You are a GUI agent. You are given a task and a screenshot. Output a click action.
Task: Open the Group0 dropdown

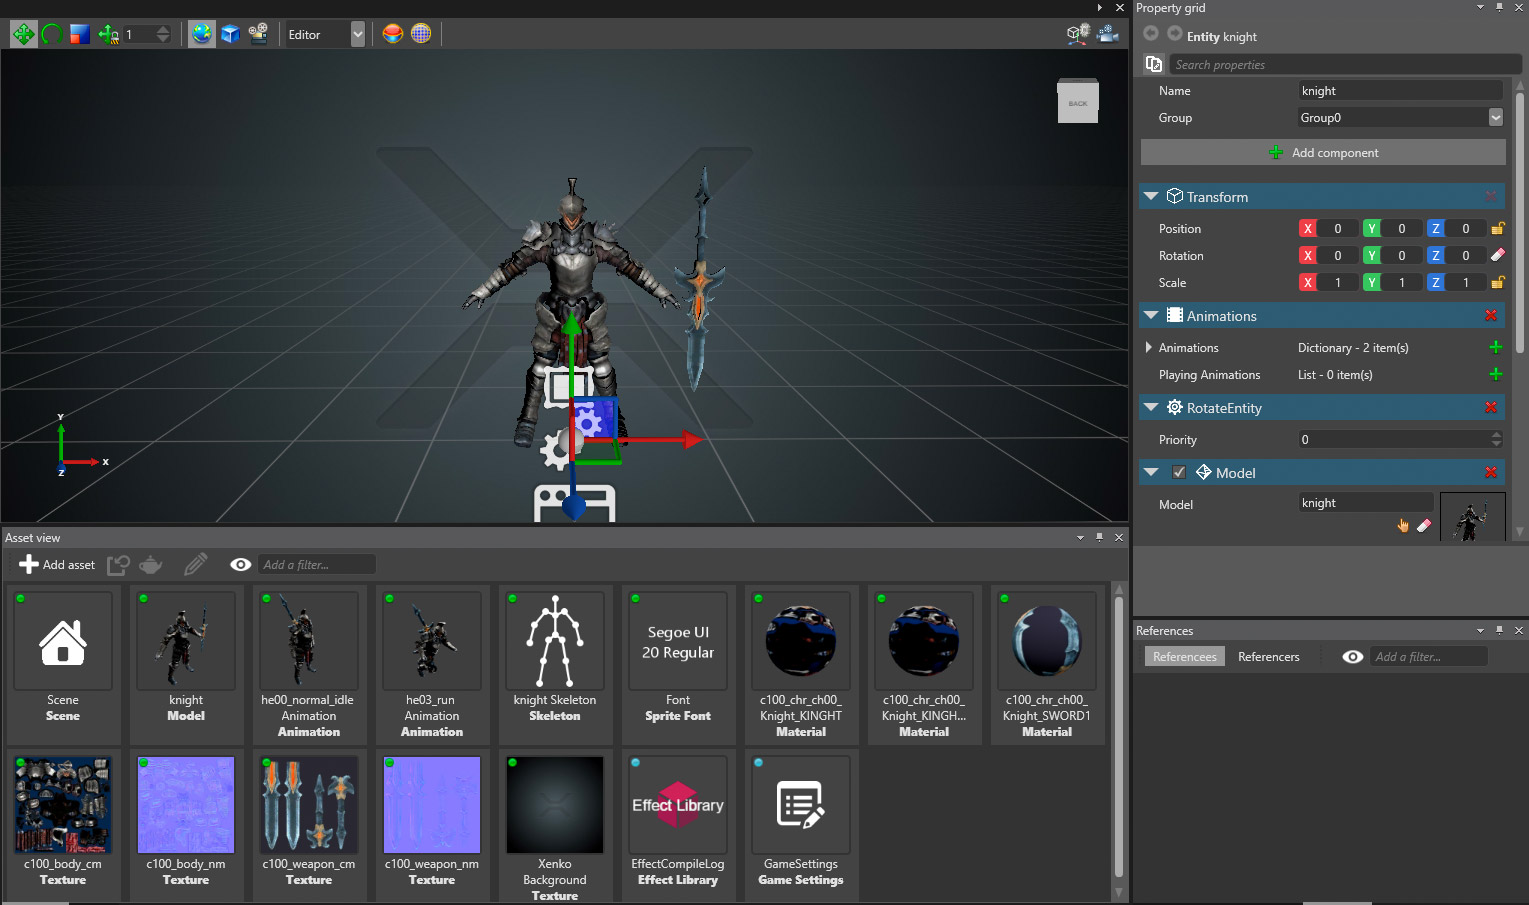[1495, 118]
